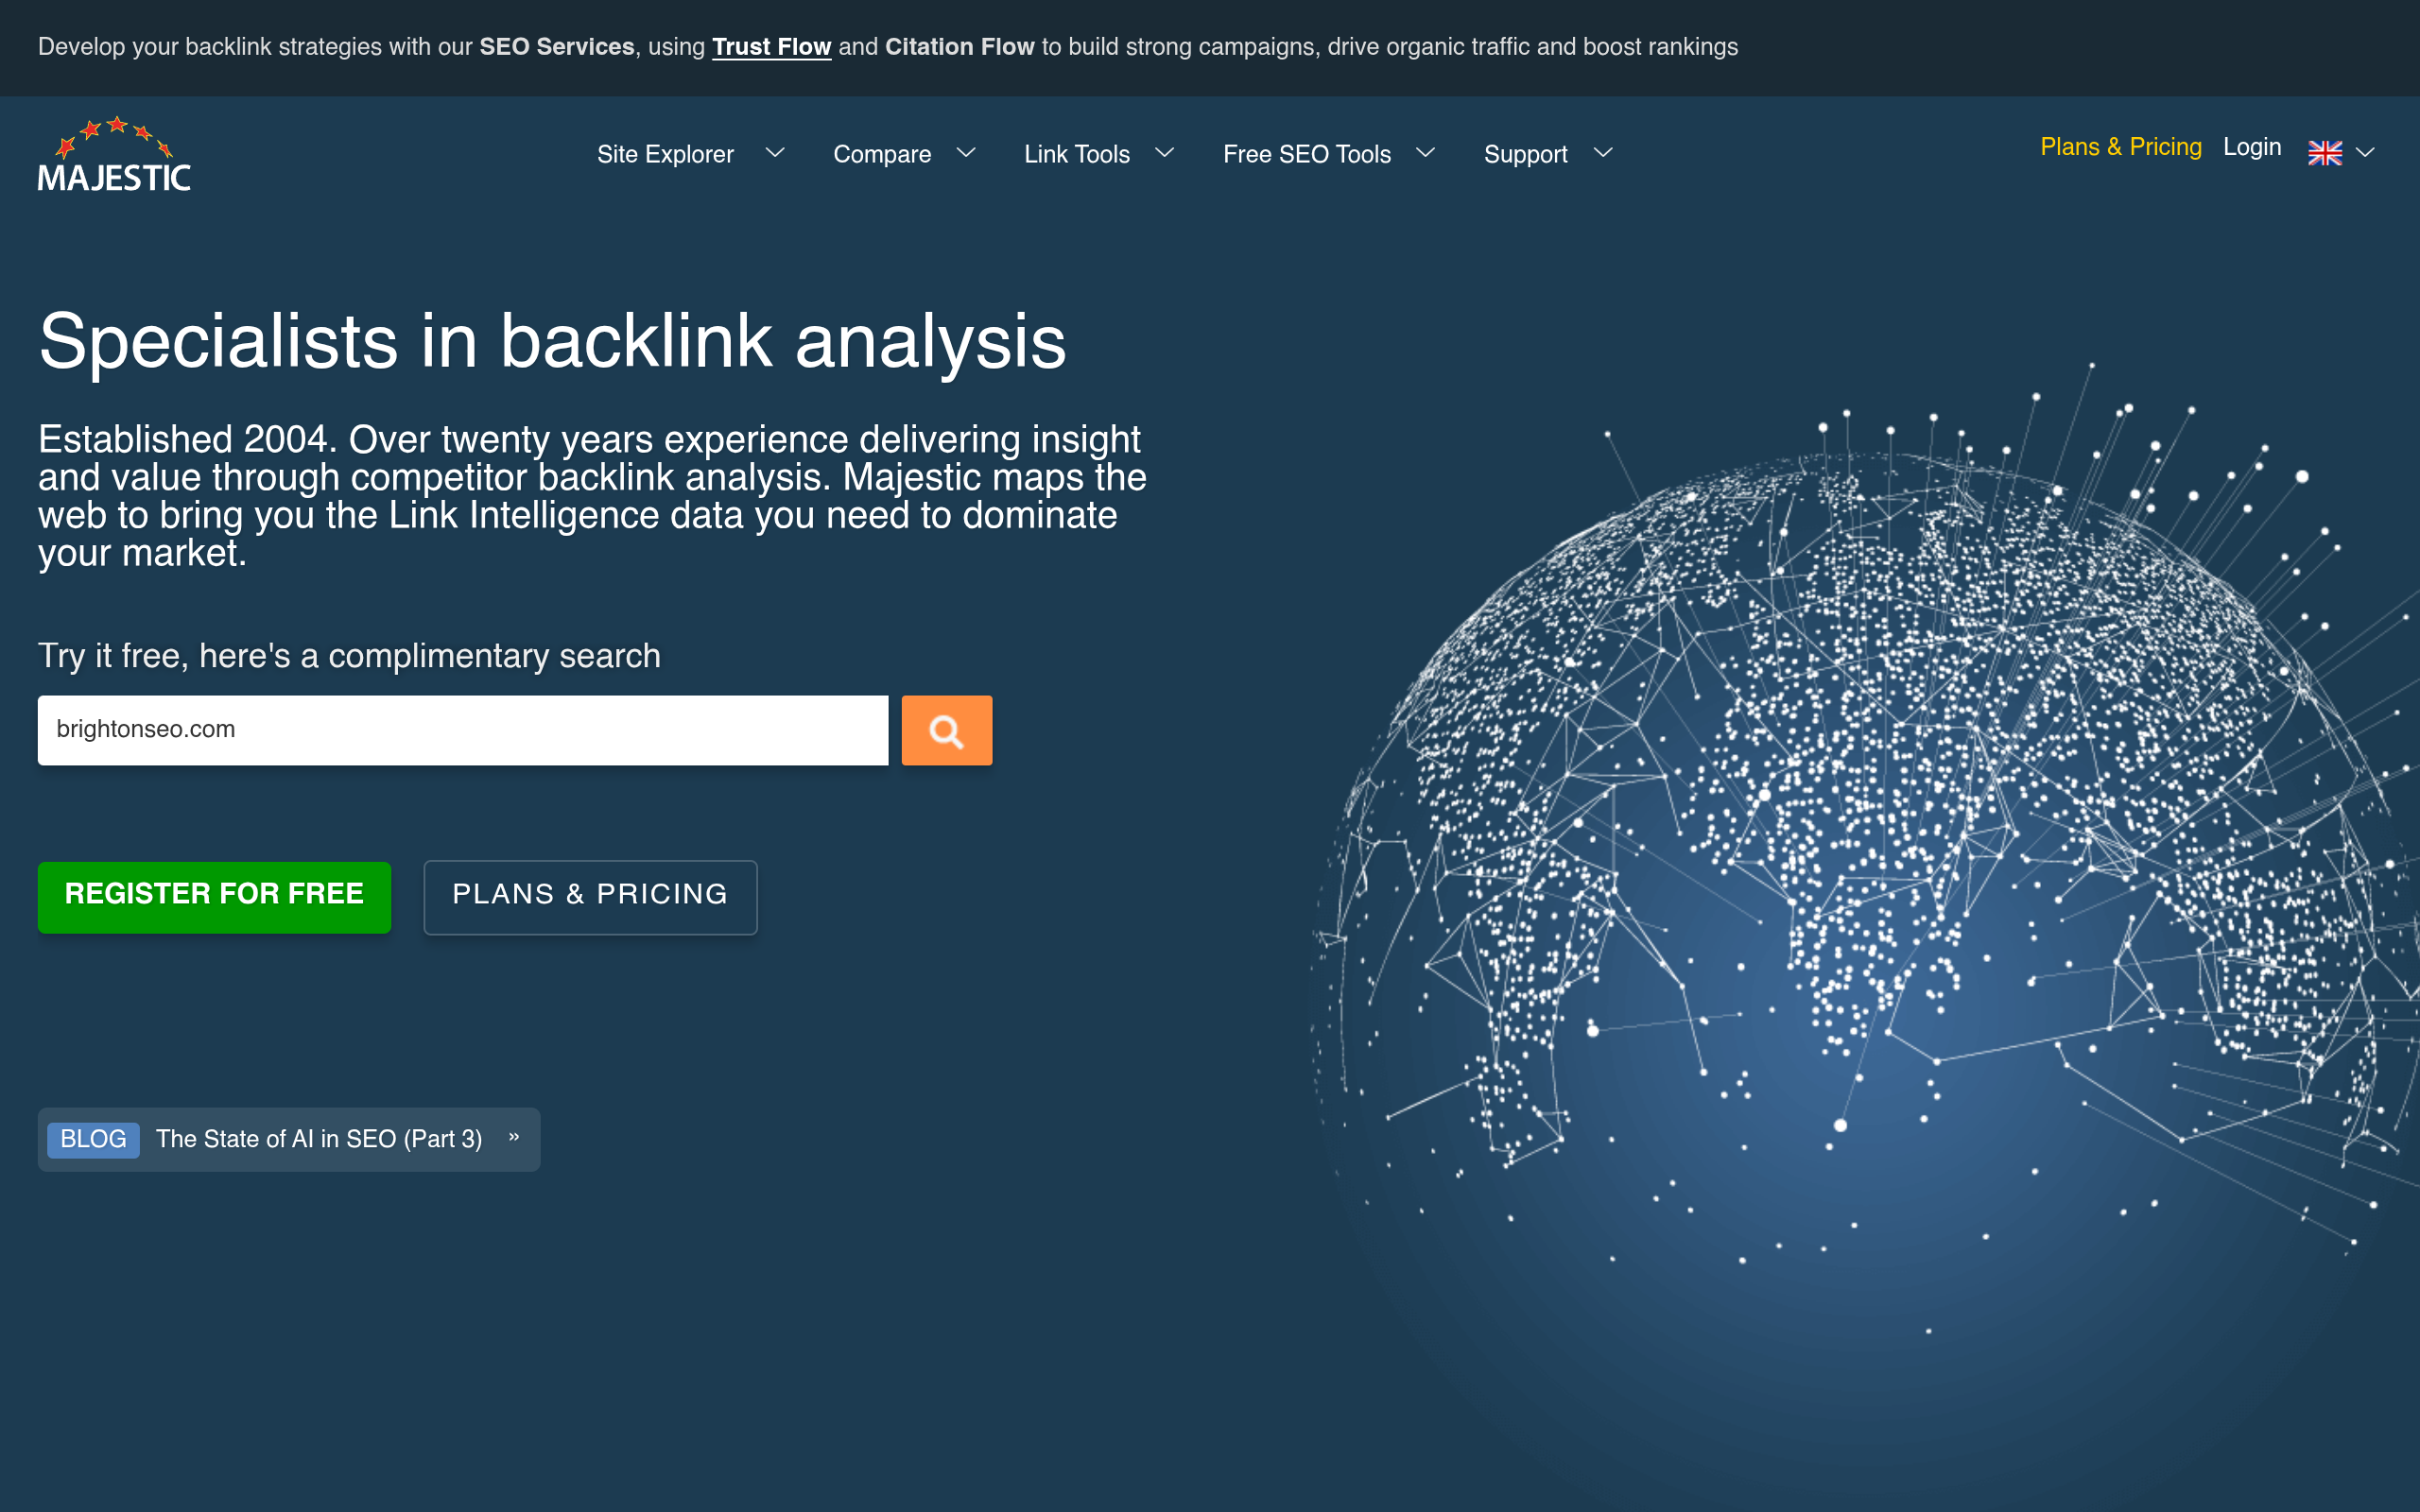This screenshot has width=2420, height=1512.
Task: Open the Free SEO Tools menu
Action: pyautogui.click(x=1307, y=154)
